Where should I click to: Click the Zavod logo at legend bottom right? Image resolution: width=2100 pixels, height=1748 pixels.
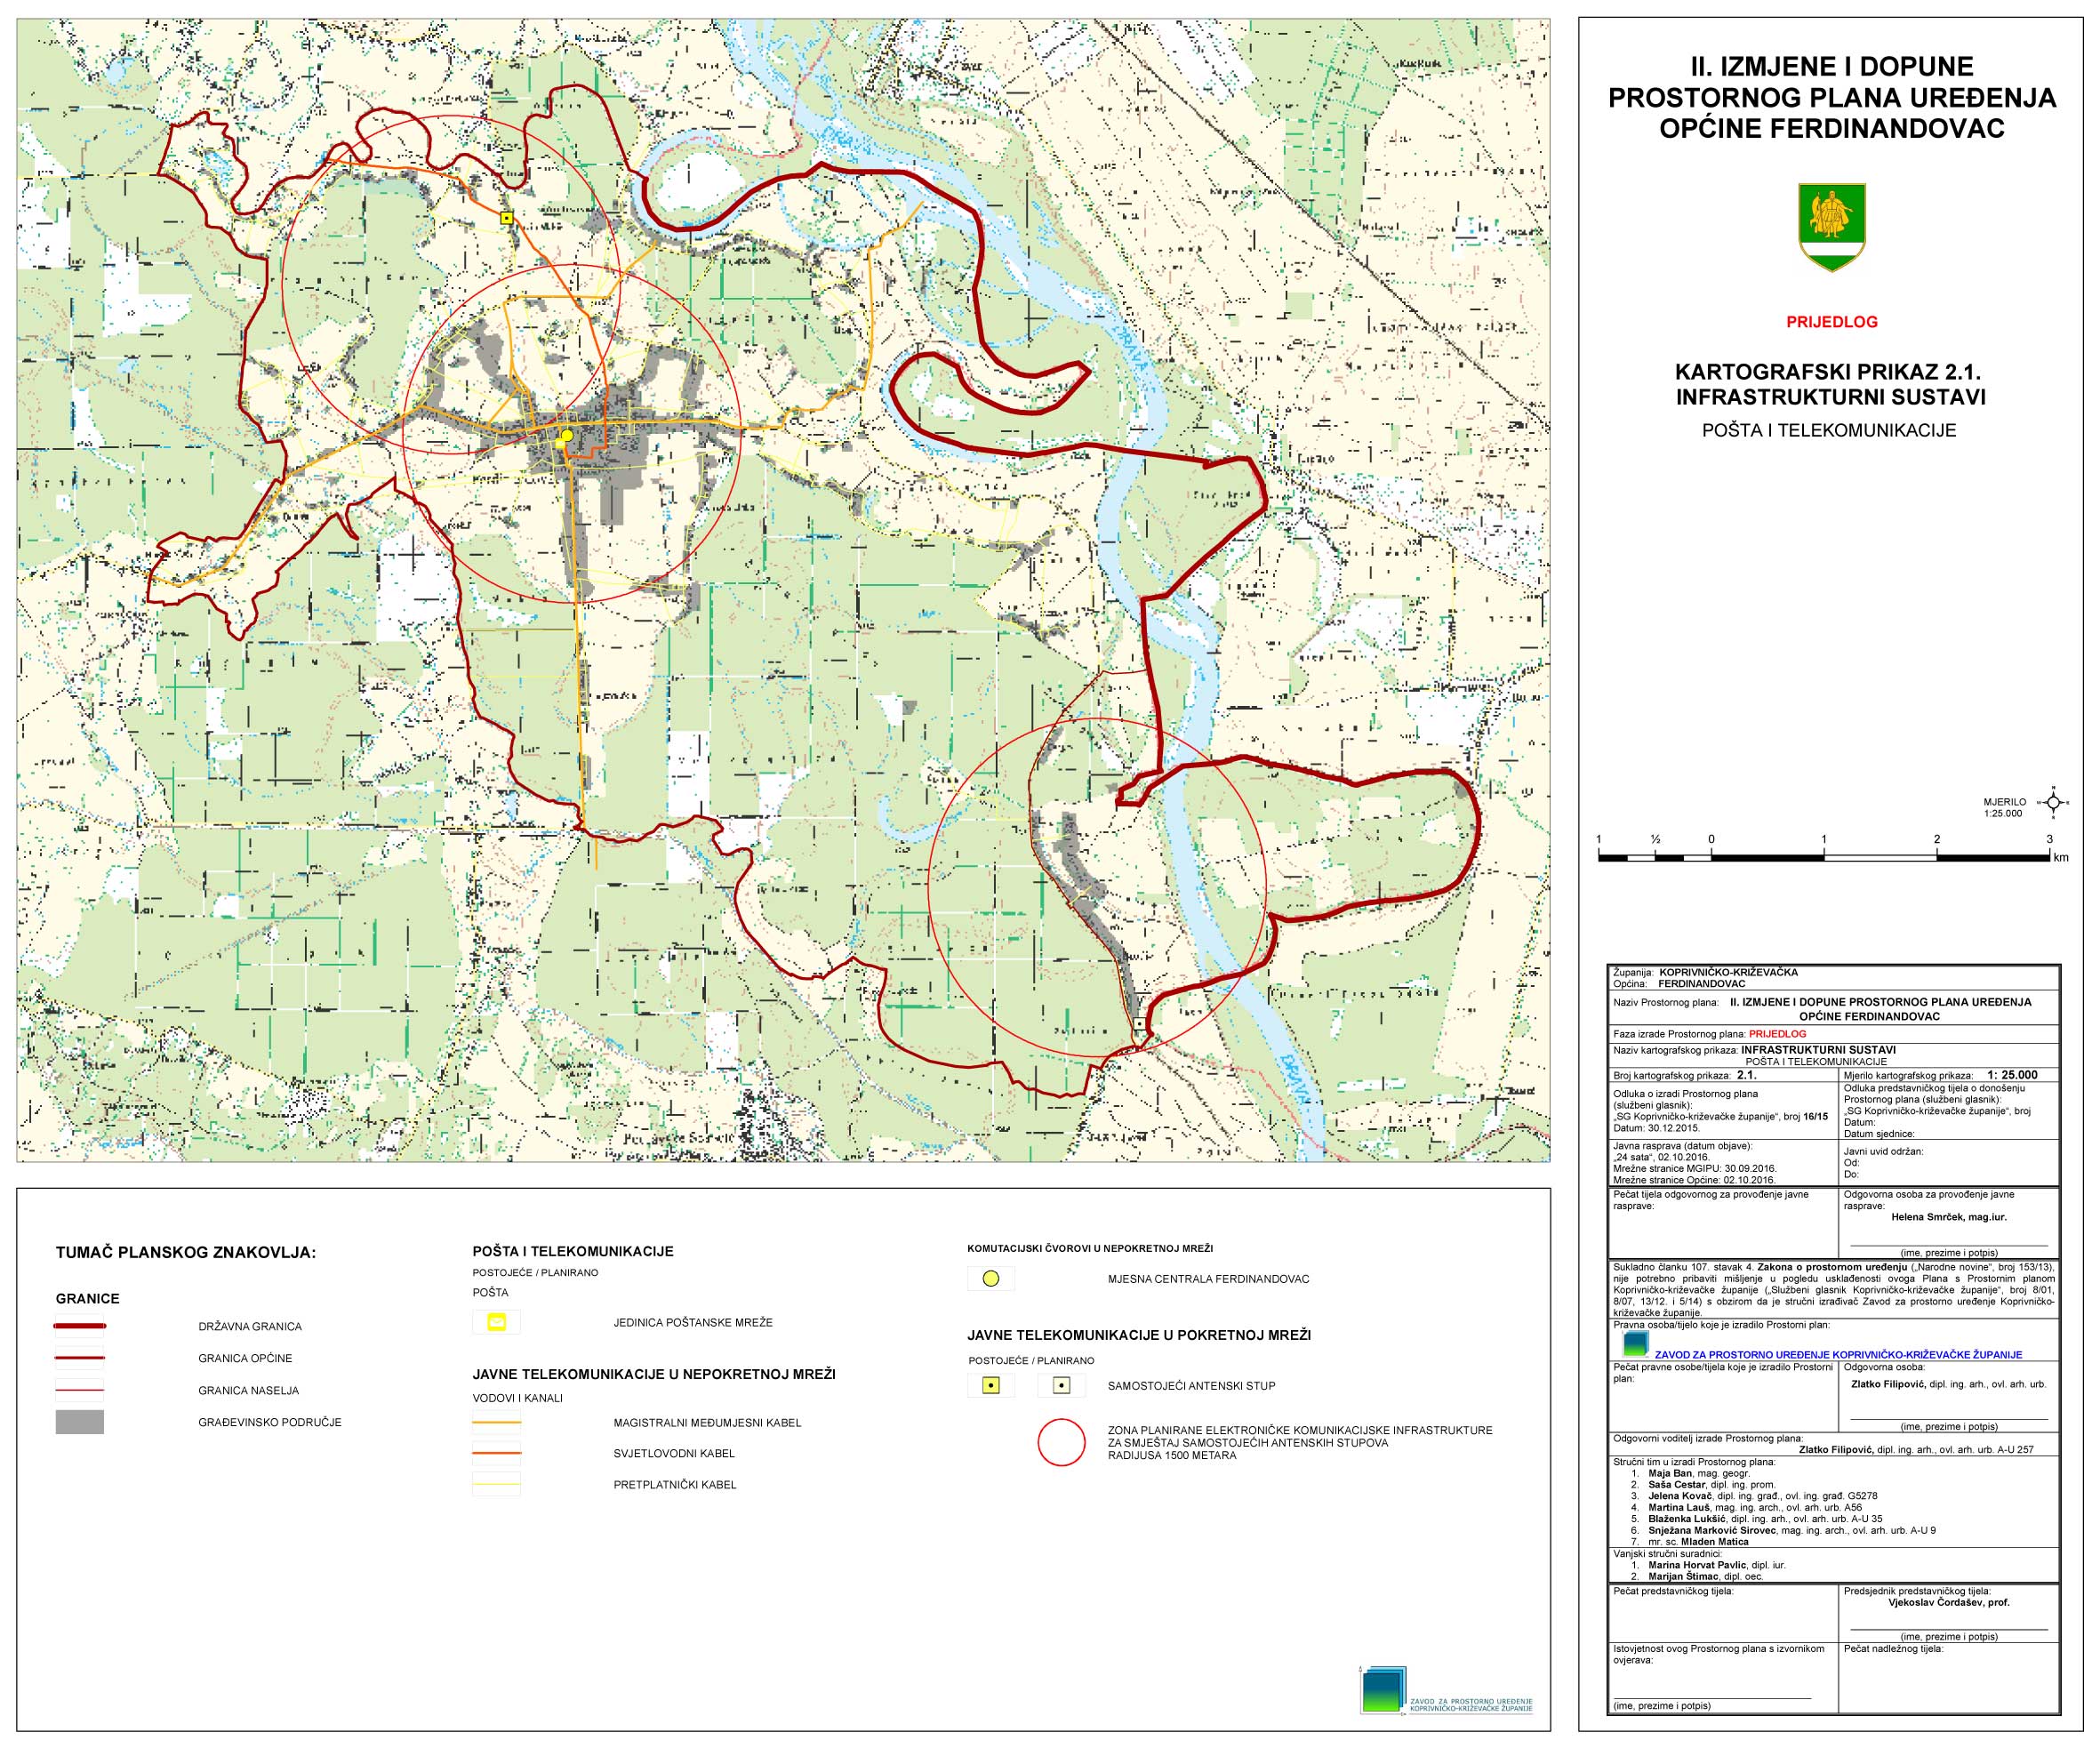point(1382,1690)
